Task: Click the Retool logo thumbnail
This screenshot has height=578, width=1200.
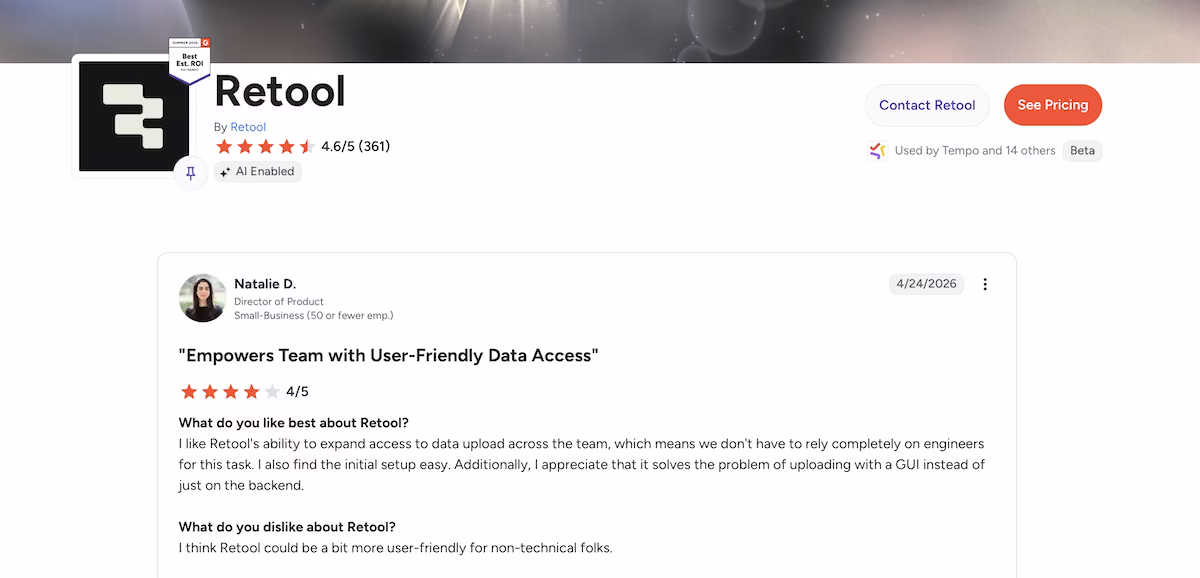Action: 133,116
